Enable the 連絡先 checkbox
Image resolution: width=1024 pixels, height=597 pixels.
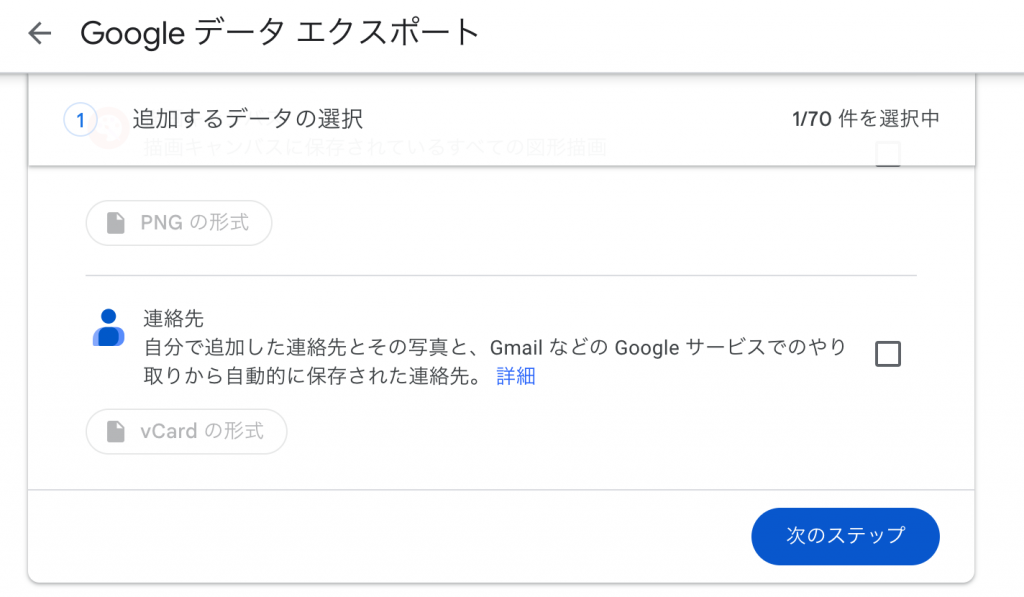(x=888, y=354)
